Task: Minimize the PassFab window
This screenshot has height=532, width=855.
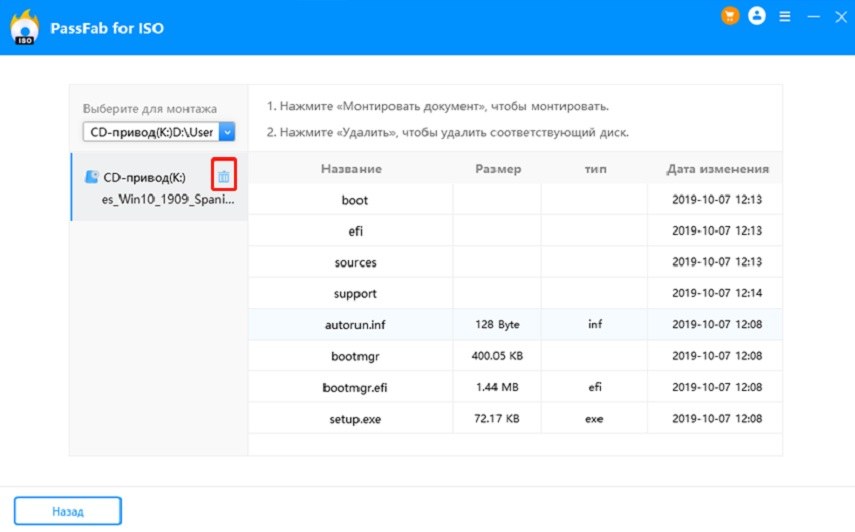Action: 814,16
